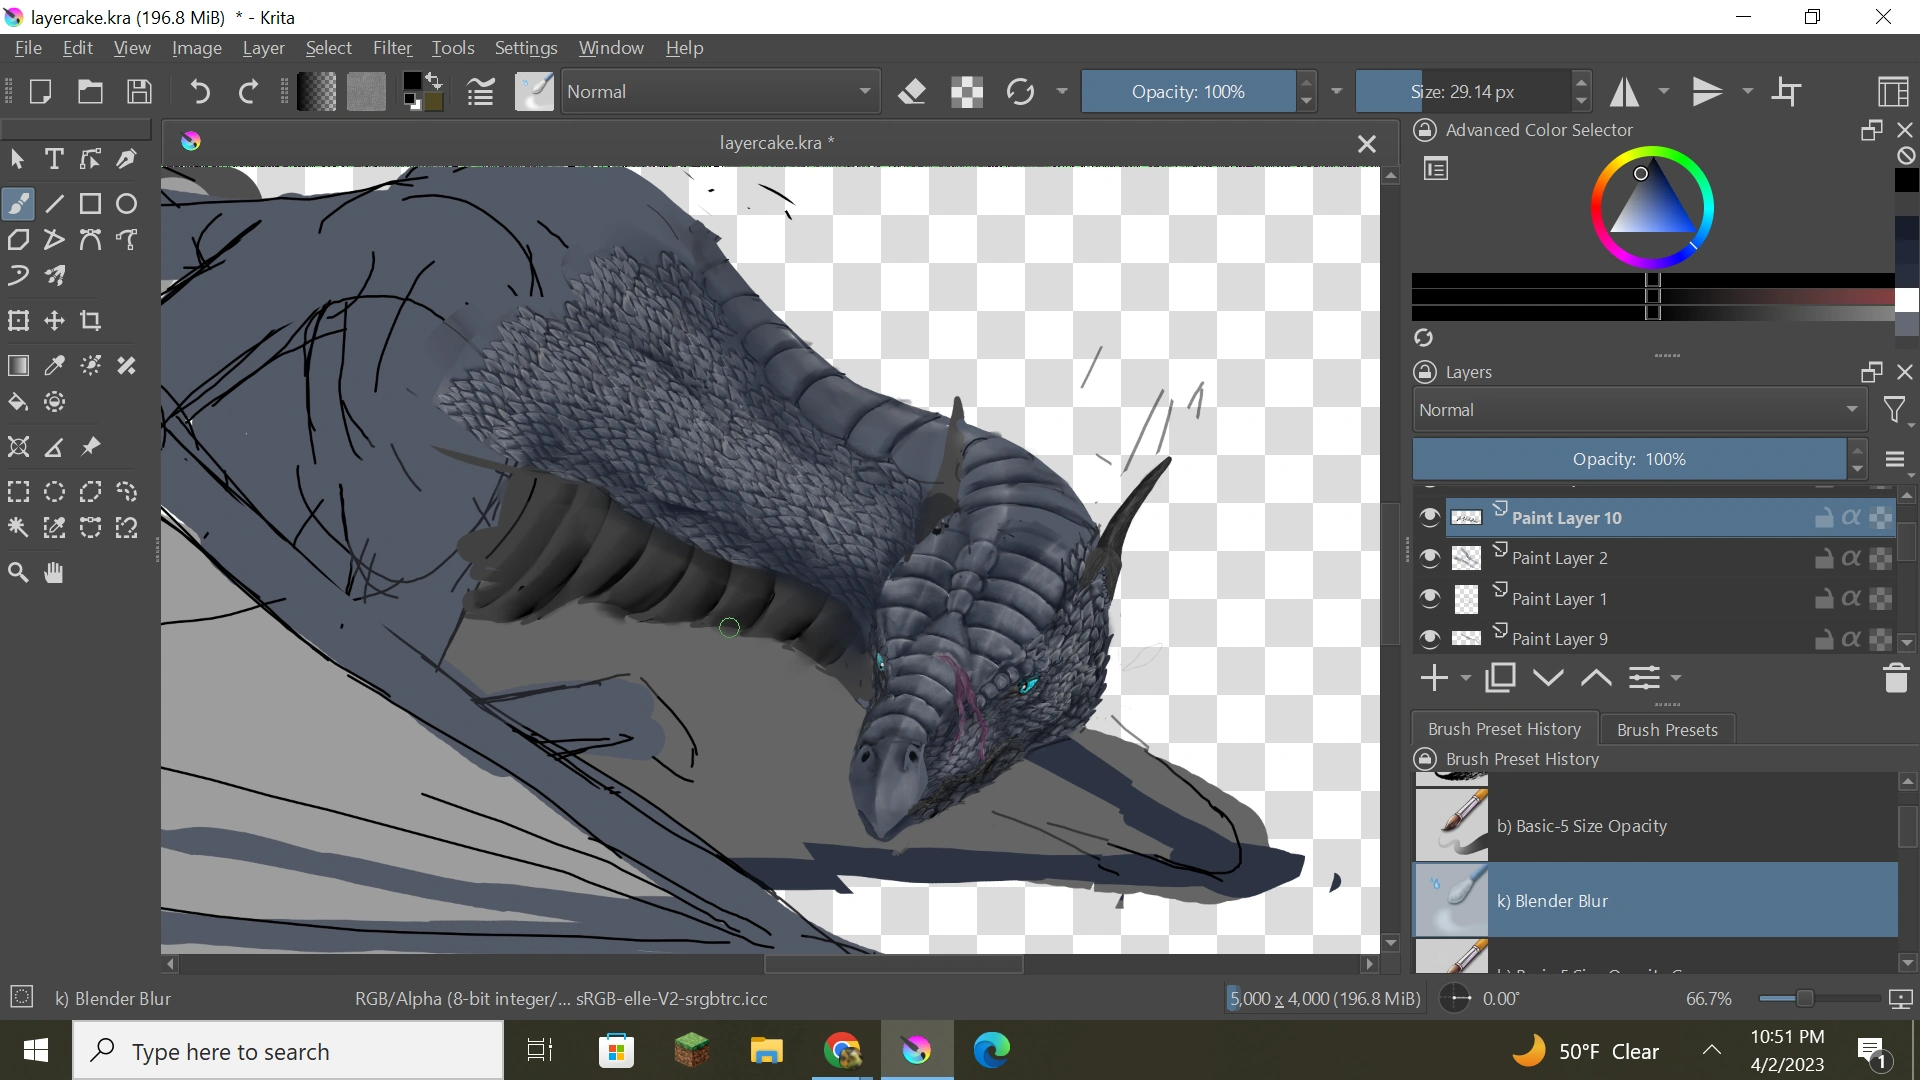Toggle eraser mode in toolbar
The height and width of the screenshot is (1080, 1920).
[x=911, y=92]
